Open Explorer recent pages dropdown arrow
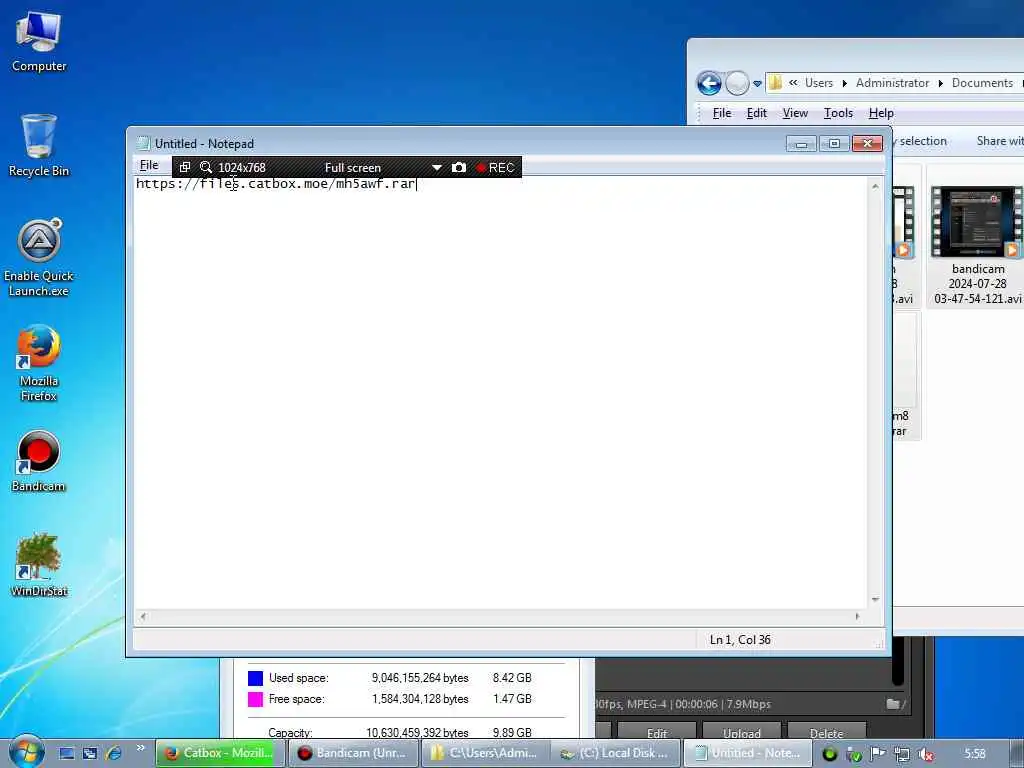Viewport: 1024px width, 768px height. point(757,84)
